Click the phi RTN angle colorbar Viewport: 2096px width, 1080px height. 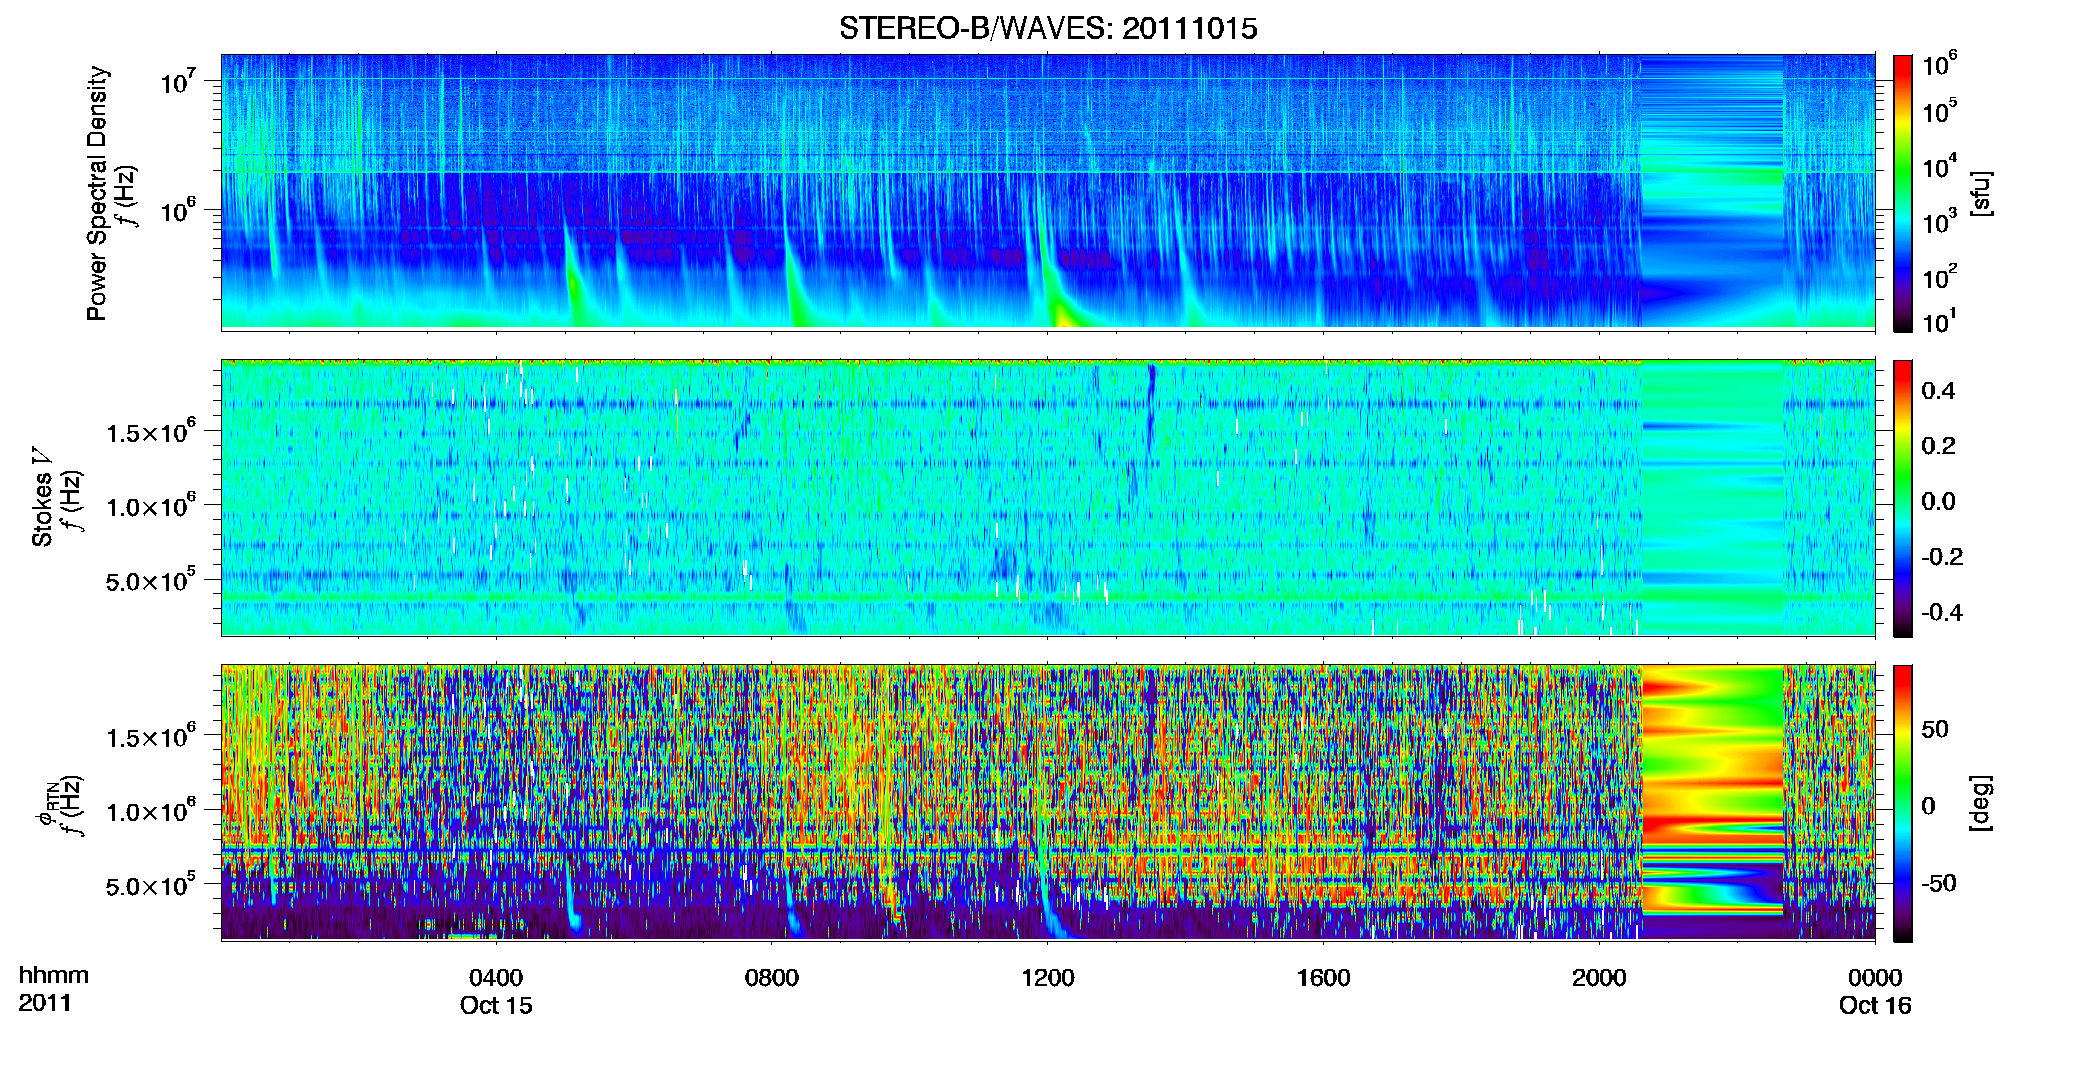tap(1903, 803)
